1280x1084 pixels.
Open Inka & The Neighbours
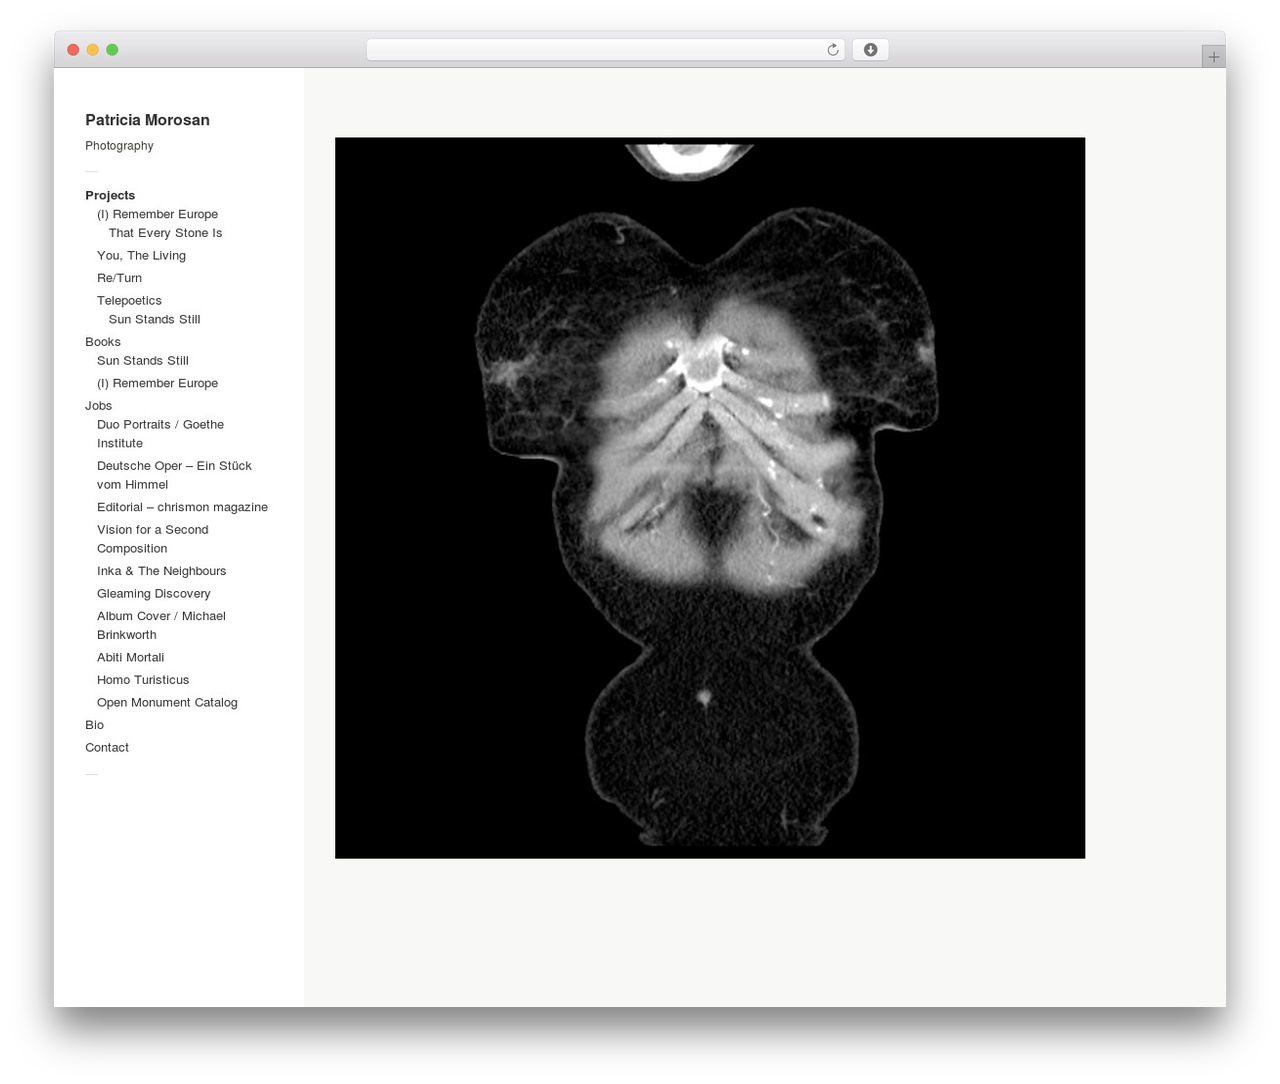coord(161,571)
